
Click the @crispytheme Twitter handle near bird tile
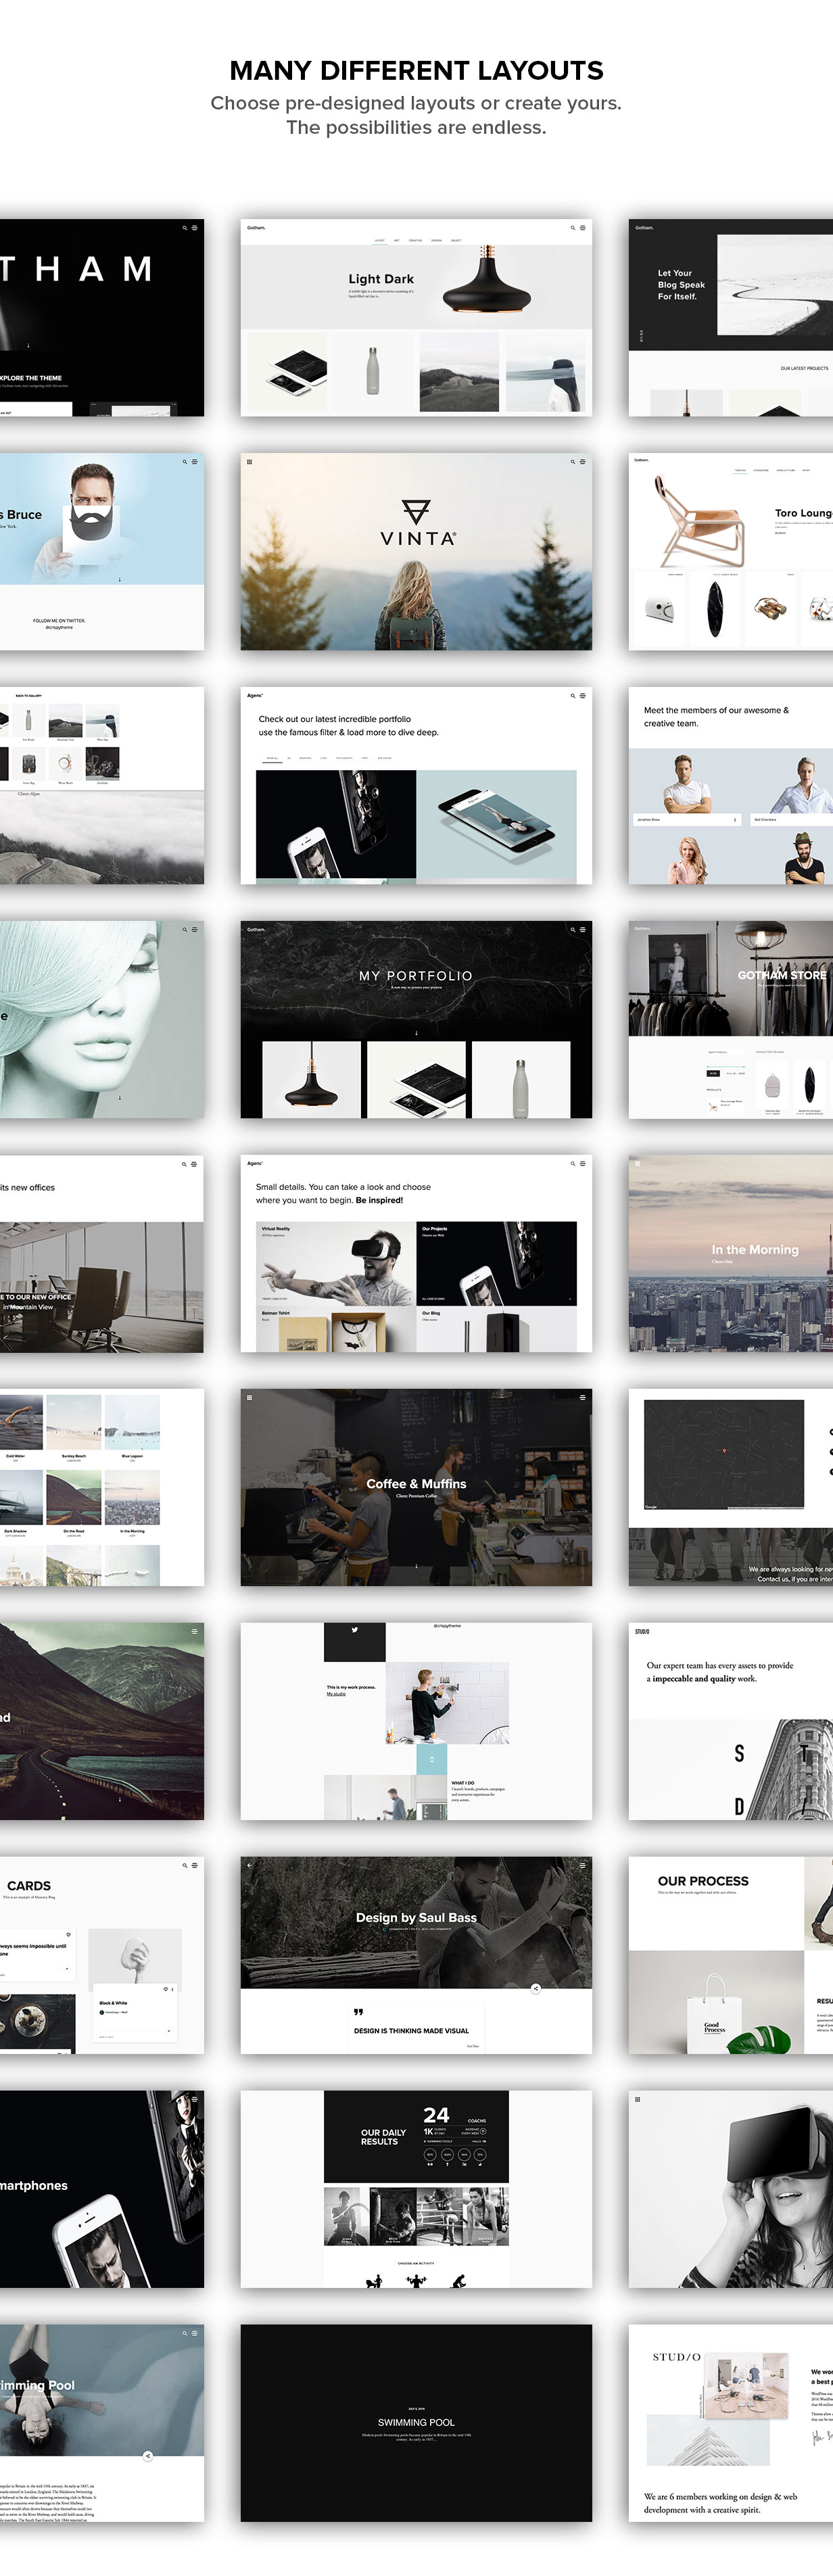(447, 1626)
